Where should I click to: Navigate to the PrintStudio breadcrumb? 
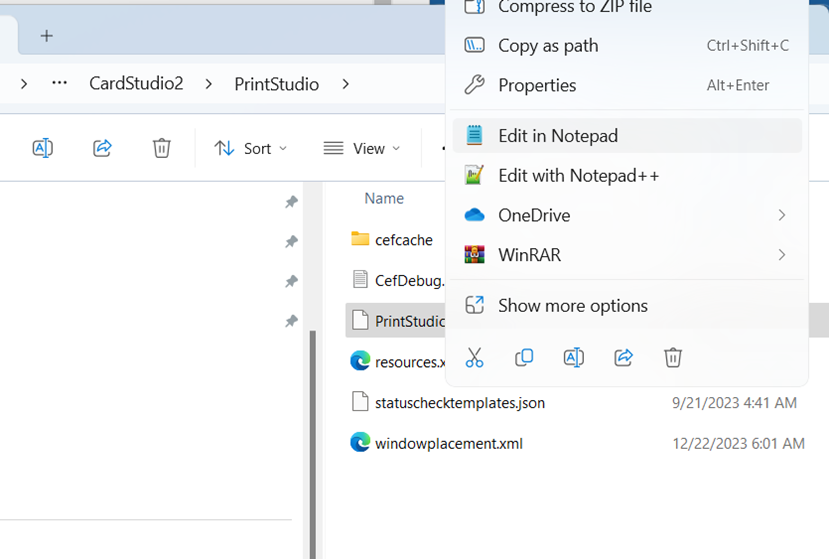point(277,84)
